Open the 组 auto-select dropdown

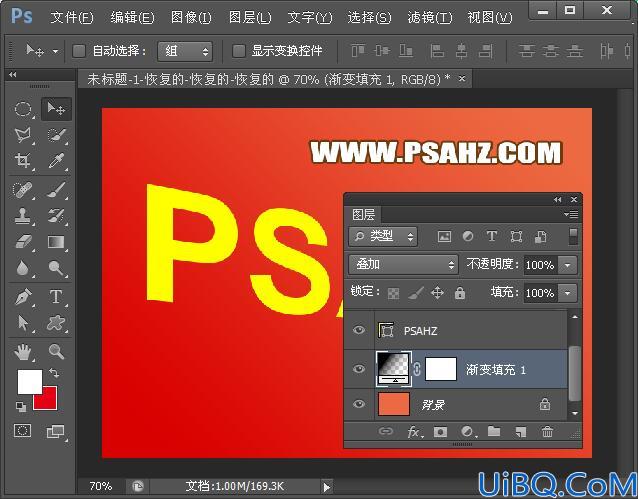click(185, 51)
